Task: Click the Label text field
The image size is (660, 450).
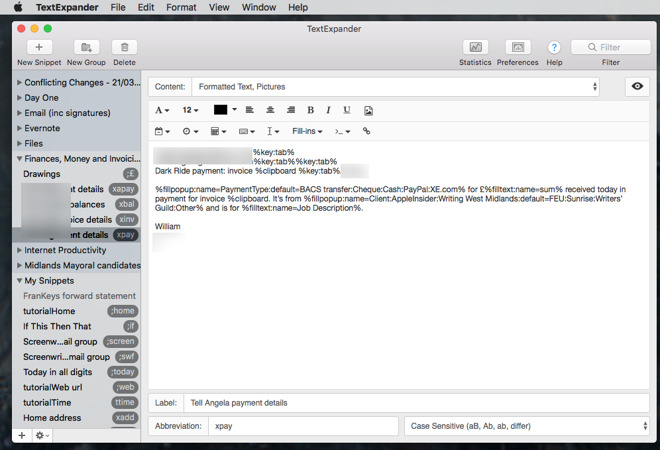Action: (417, 403)
